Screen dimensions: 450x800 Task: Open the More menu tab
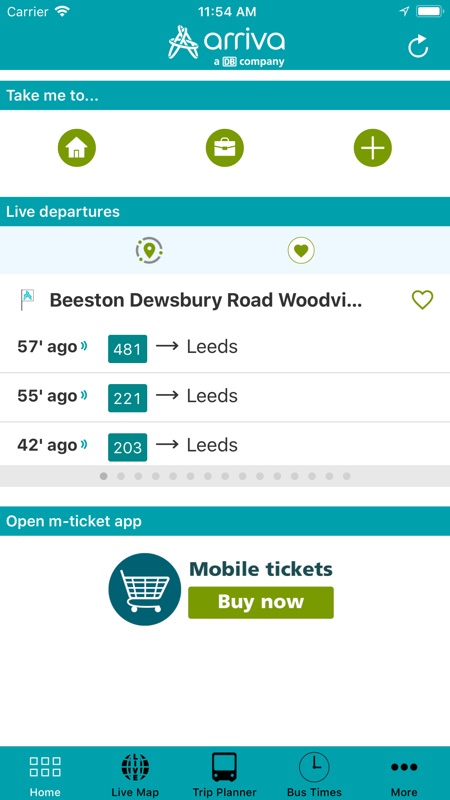click(x=404, y=774)
